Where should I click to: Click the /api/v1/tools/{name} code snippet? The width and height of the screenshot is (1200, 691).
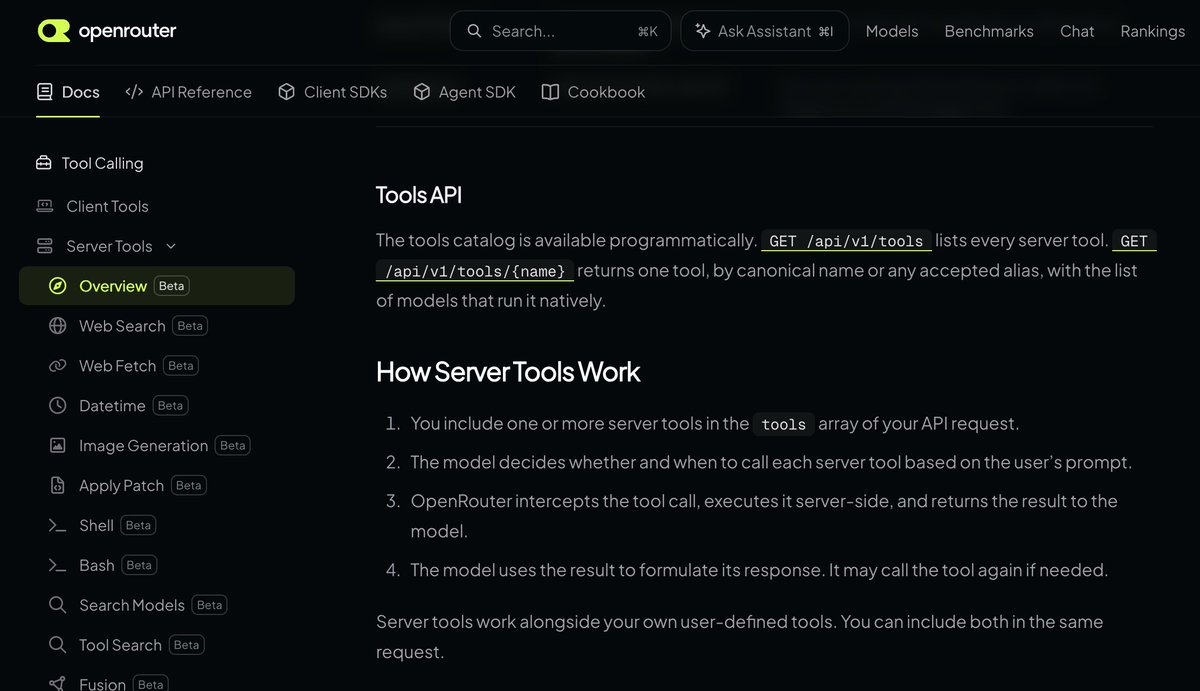(475, 271)
